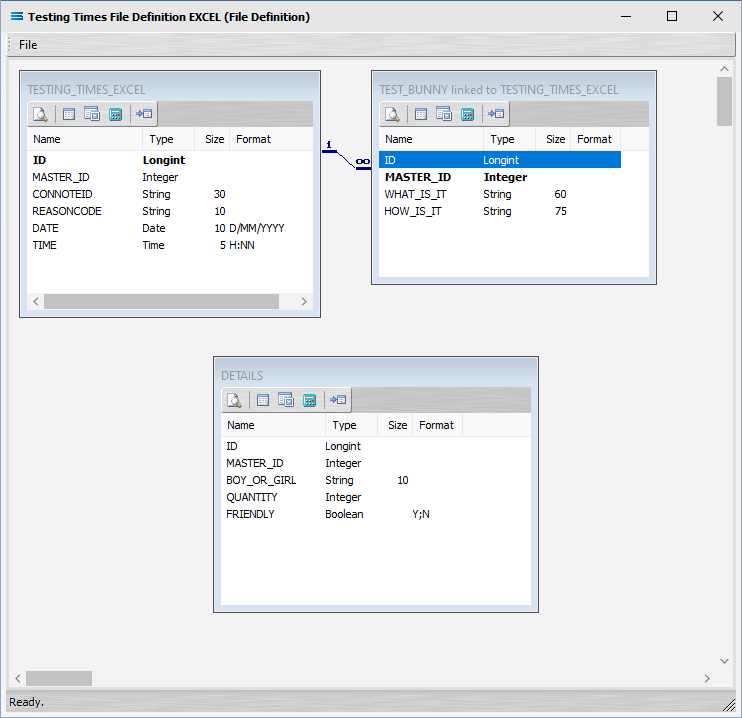Click main window vertical scroll down arrow

pos(724,661)
